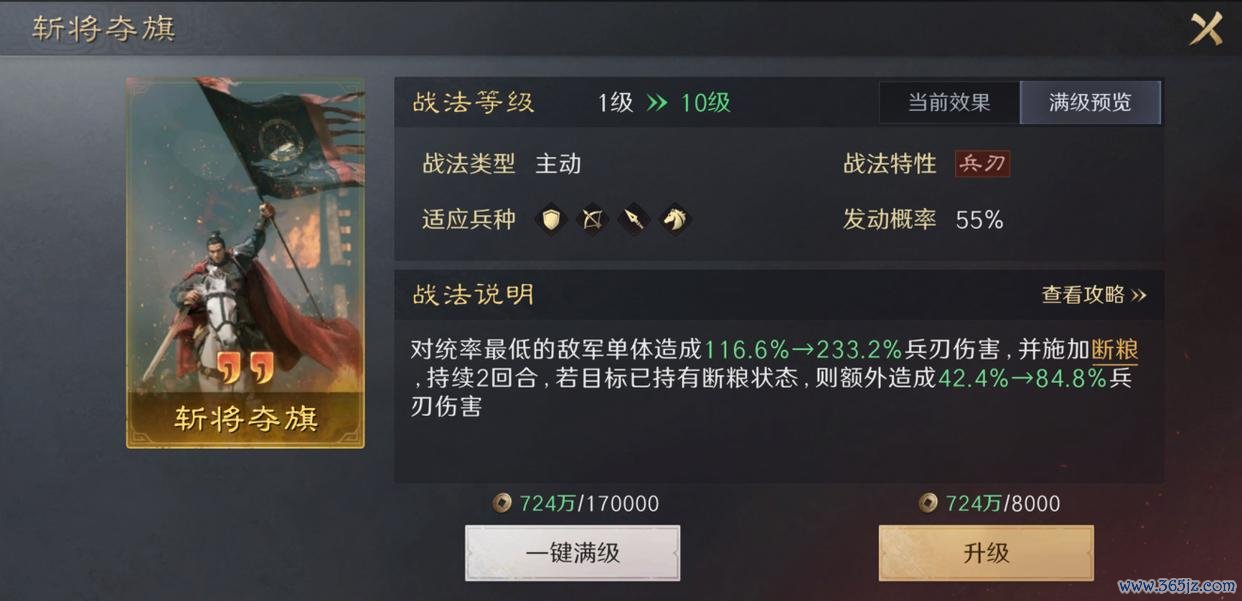The width and height of the screenshot is (1242, 601).
Task: Tap the 斩将夺旗 skill card artwork
Action: coord(245,263)
